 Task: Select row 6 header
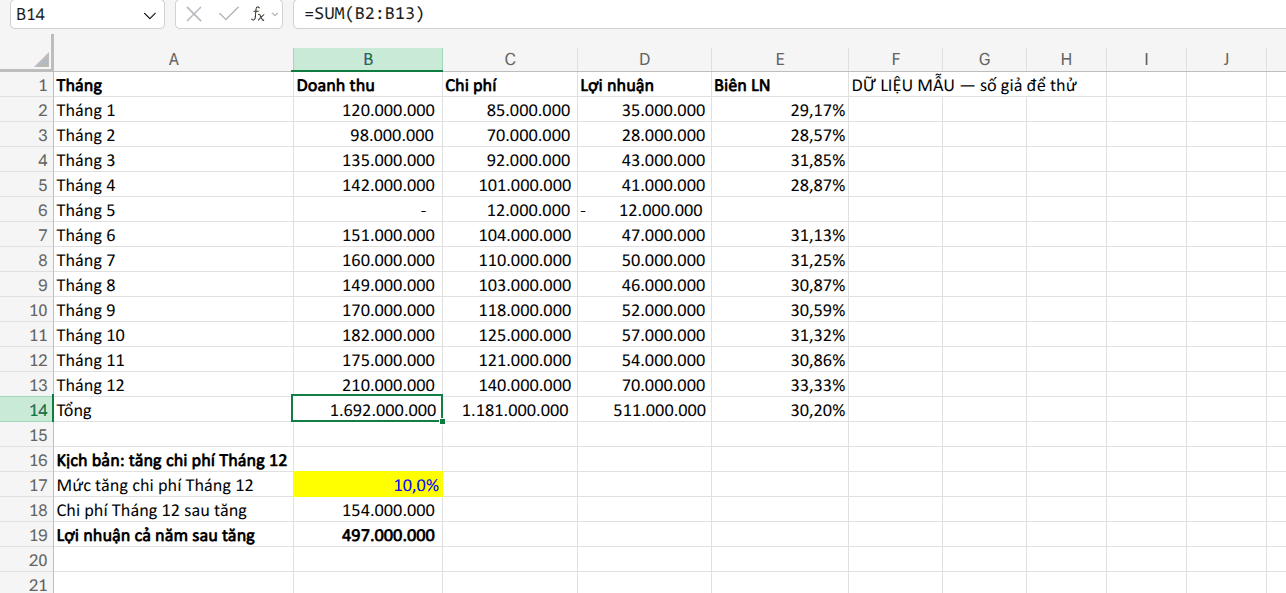[x=26, y=210]
